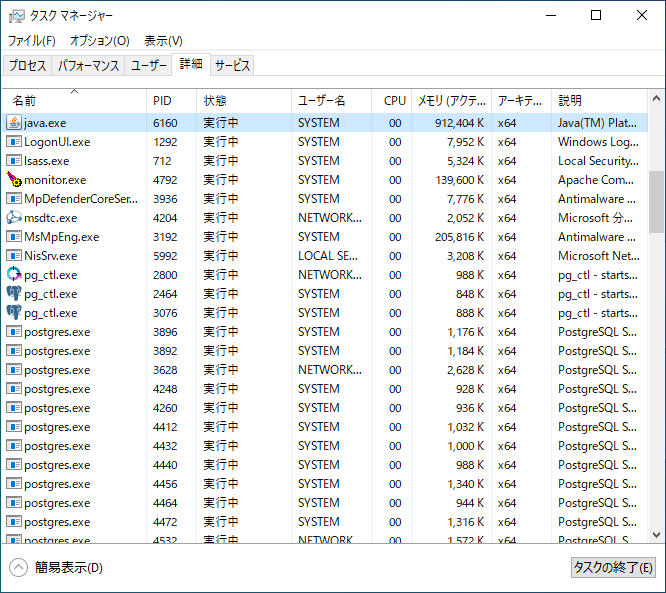Viewport: 666px width, 593px height.
Task: Sort by the 説明 column header
Action: click(599, 101)
